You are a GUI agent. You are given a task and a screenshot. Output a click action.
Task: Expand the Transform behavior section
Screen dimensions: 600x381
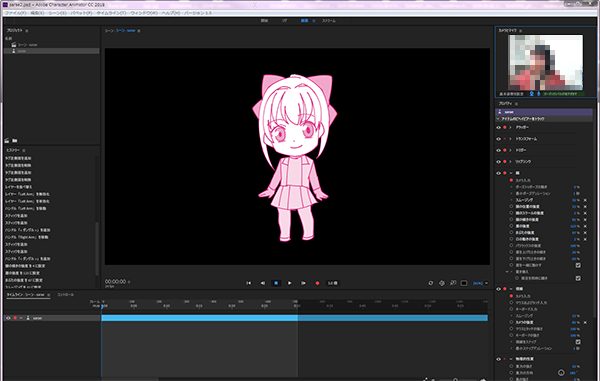(510, 139)
